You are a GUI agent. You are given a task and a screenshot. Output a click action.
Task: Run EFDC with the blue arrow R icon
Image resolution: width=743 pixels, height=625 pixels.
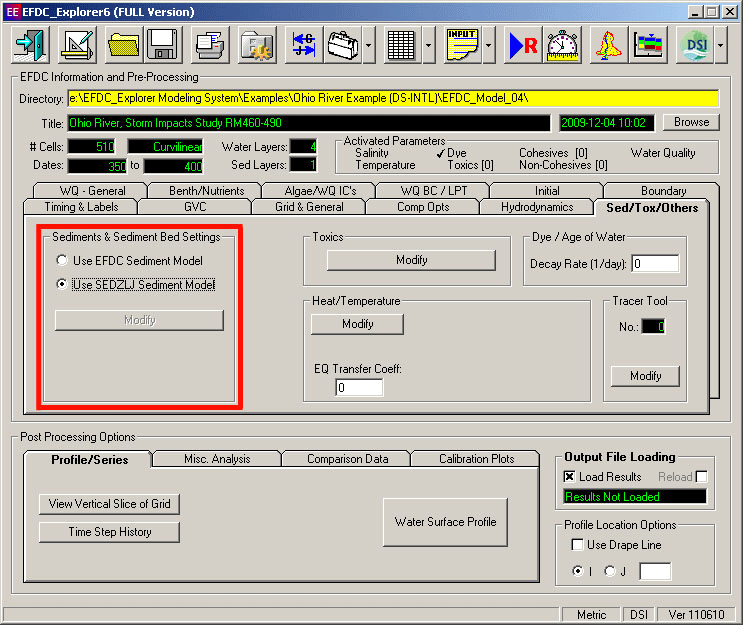pyautogui.click(x=523, y=45)
